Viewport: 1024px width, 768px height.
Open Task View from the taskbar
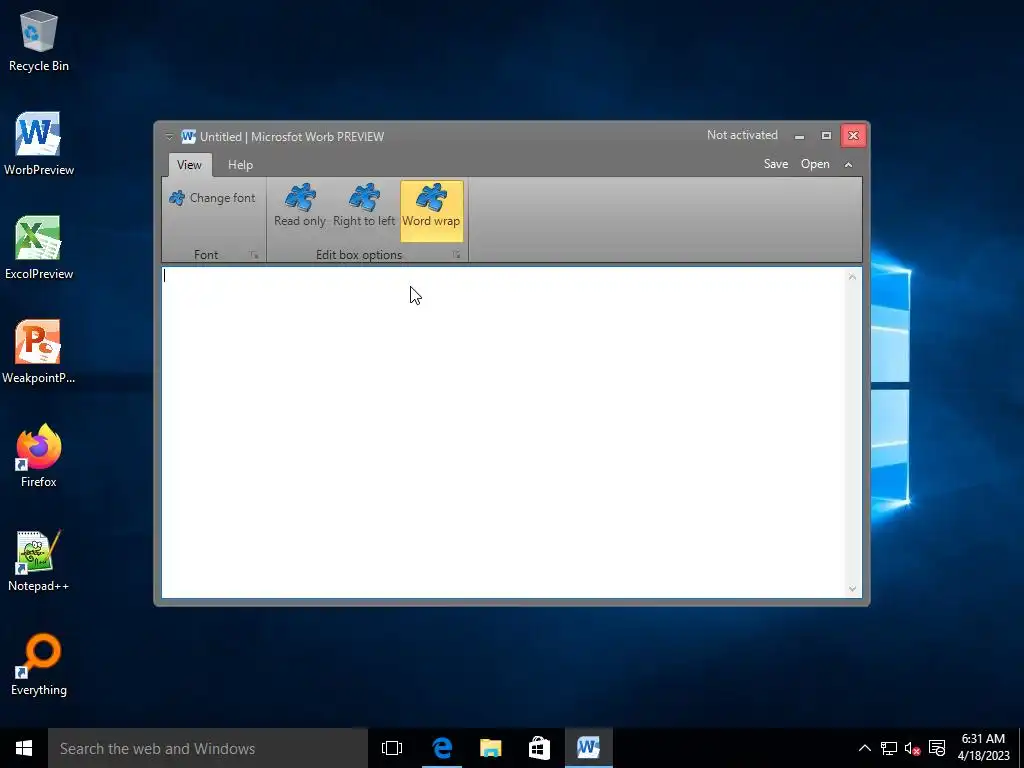392,748
